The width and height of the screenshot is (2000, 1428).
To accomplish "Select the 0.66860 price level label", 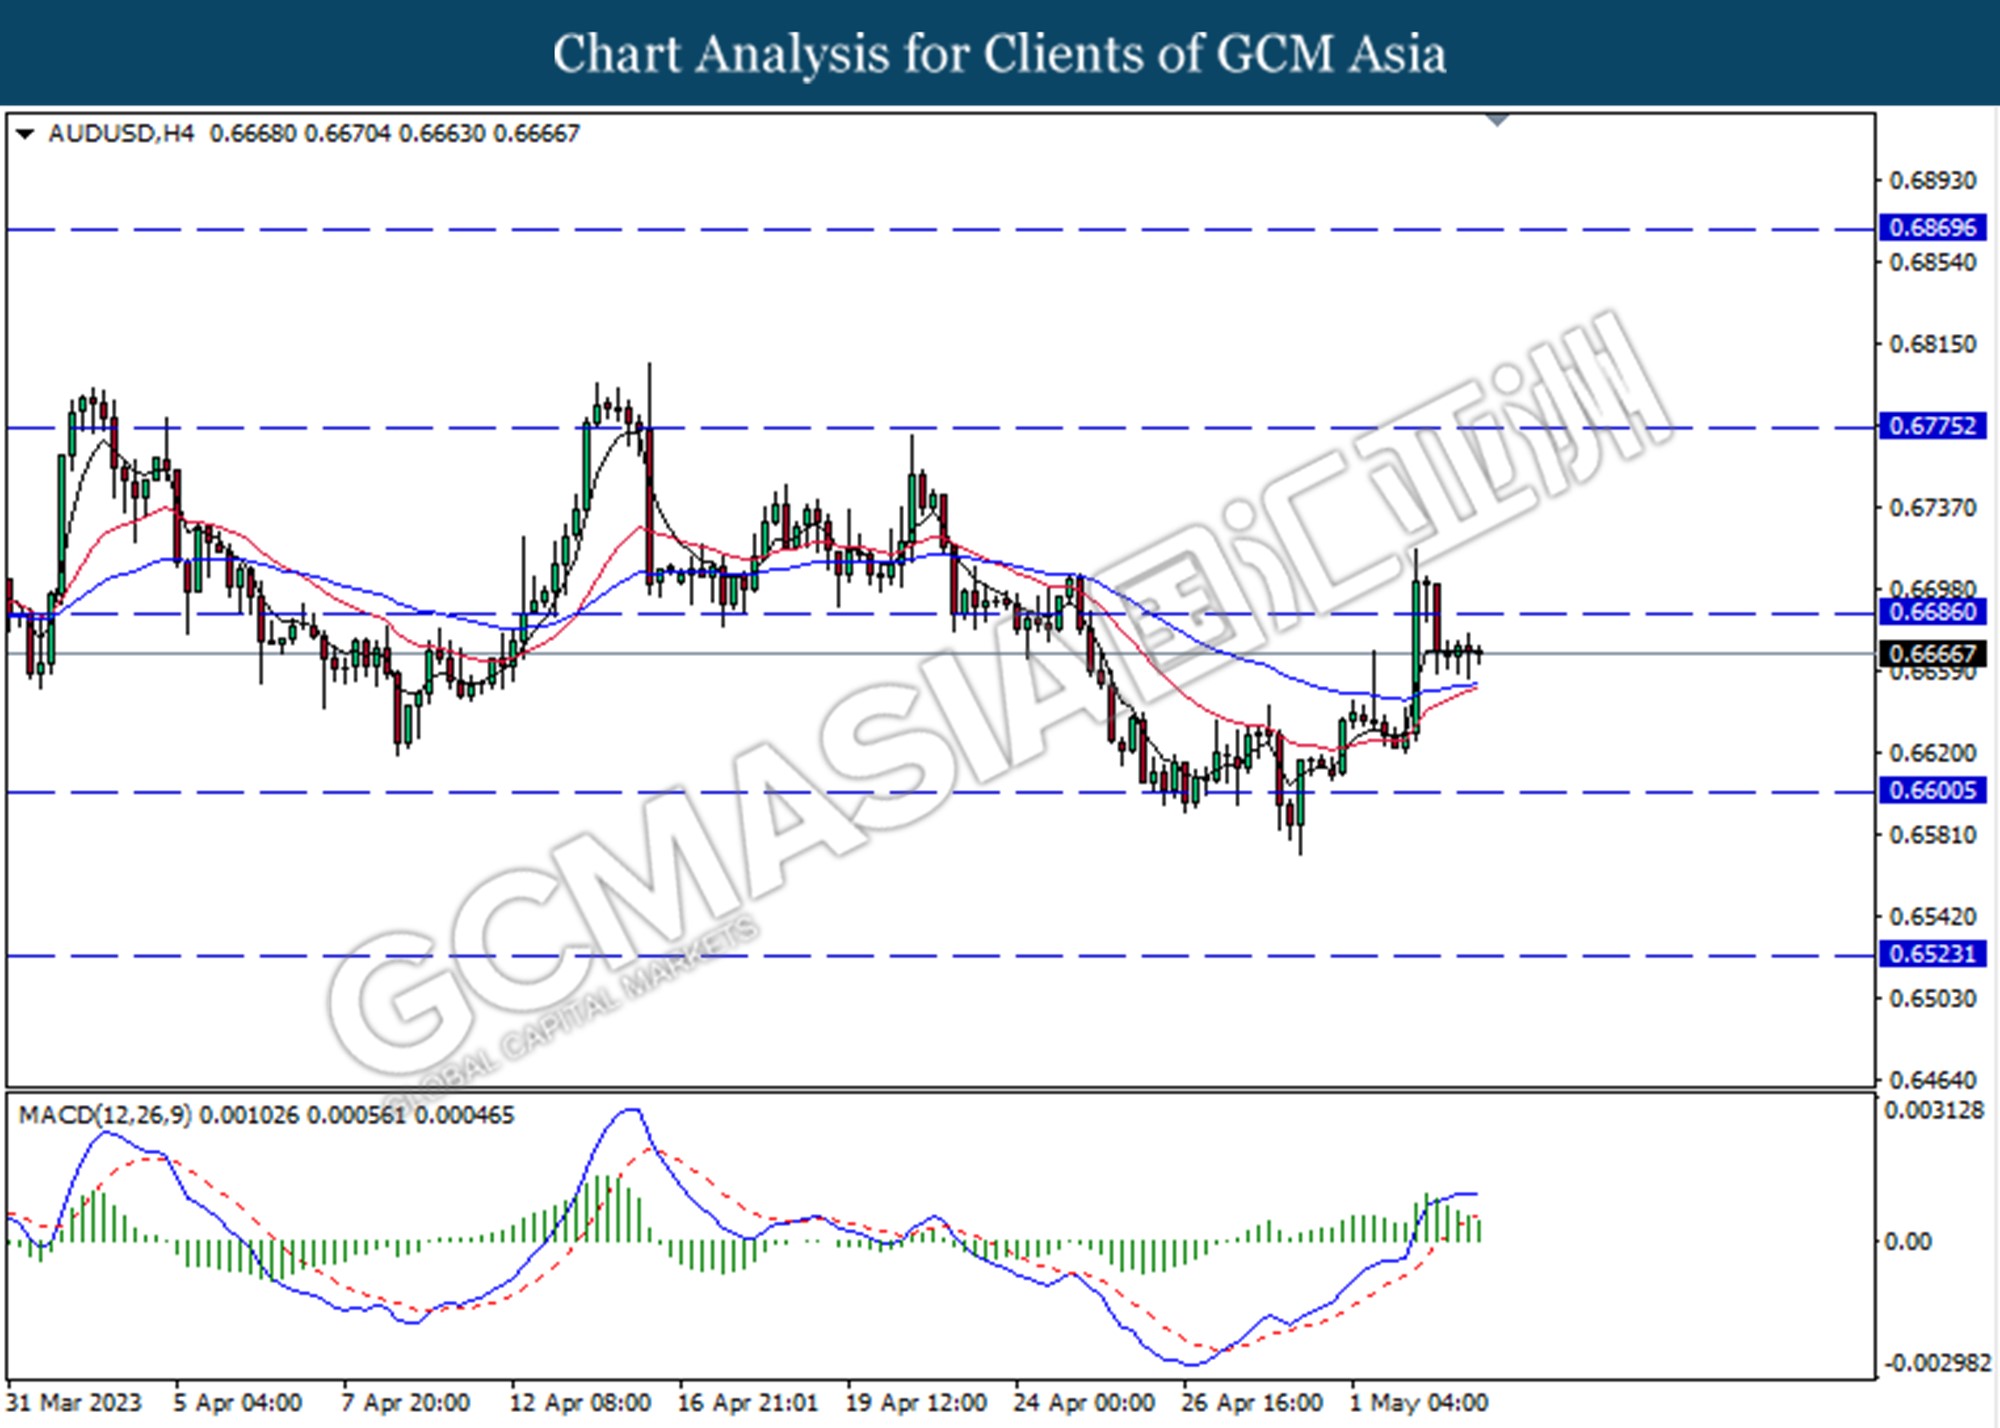I will [x=1933, y=612].
